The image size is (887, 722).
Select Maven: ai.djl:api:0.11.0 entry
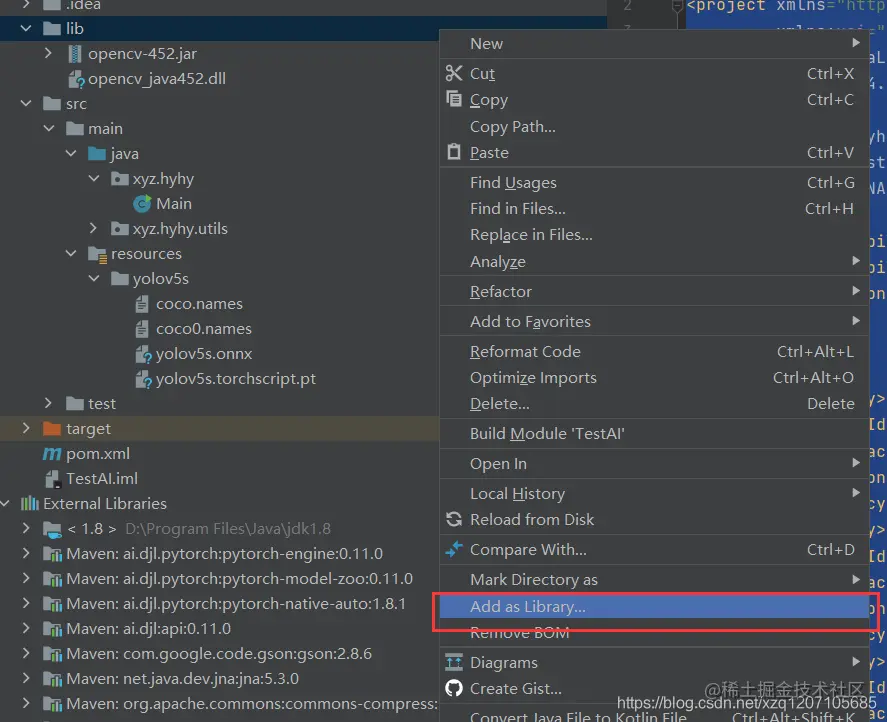[x=148, y=629]
